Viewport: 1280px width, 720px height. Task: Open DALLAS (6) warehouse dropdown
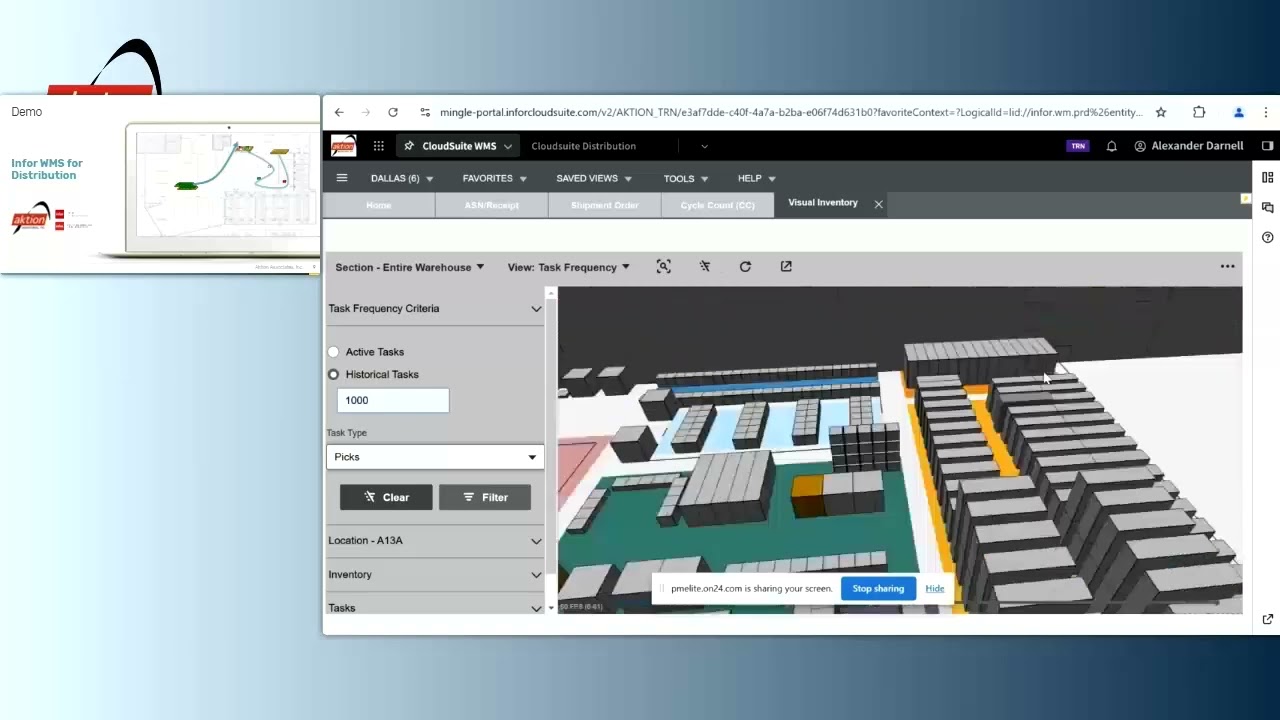tap(402, 178)
